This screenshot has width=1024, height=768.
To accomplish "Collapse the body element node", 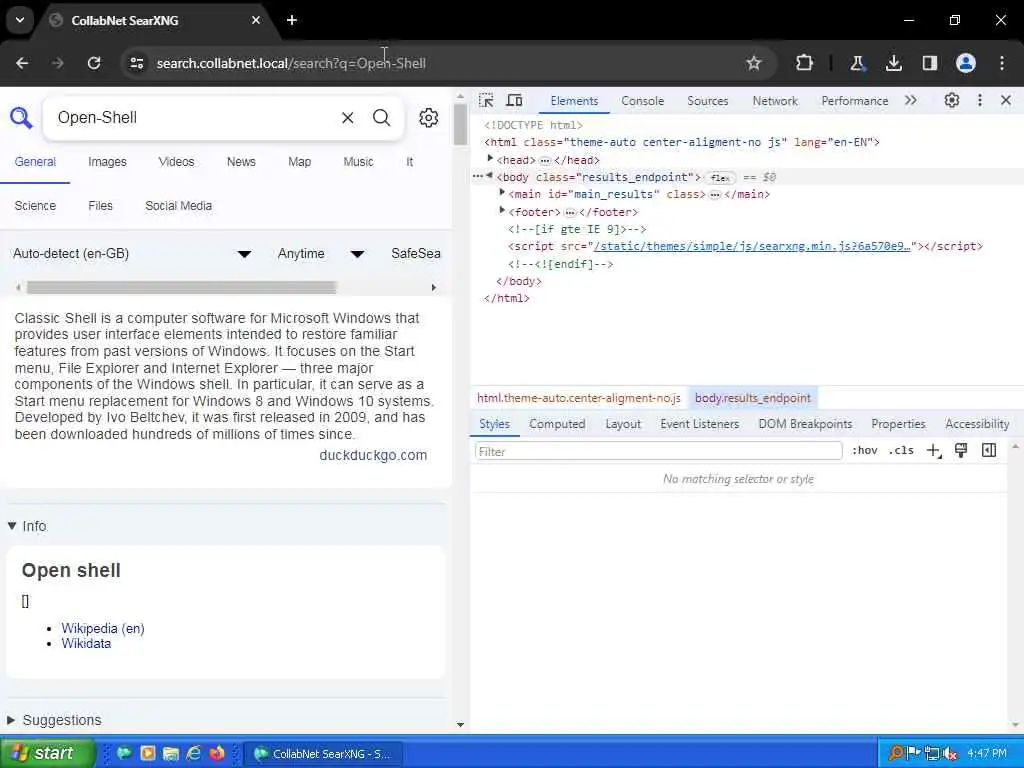I will coord(489,175).
